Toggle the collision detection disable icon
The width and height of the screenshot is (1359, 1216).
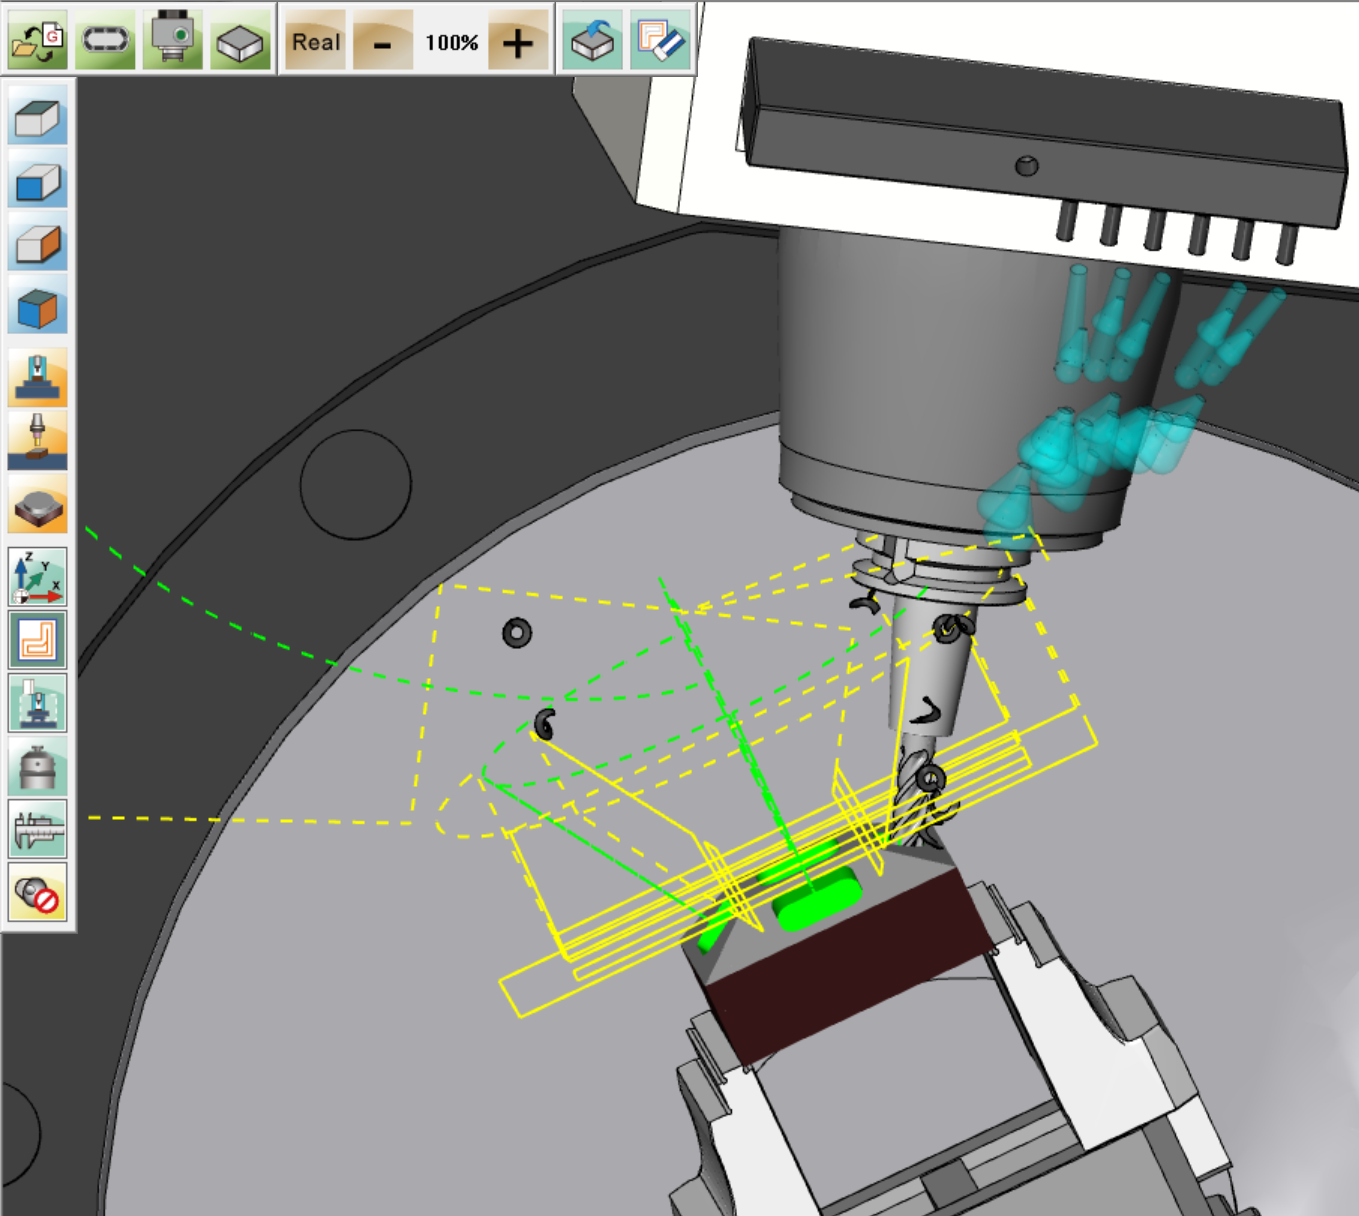click(x=38, y=892)
